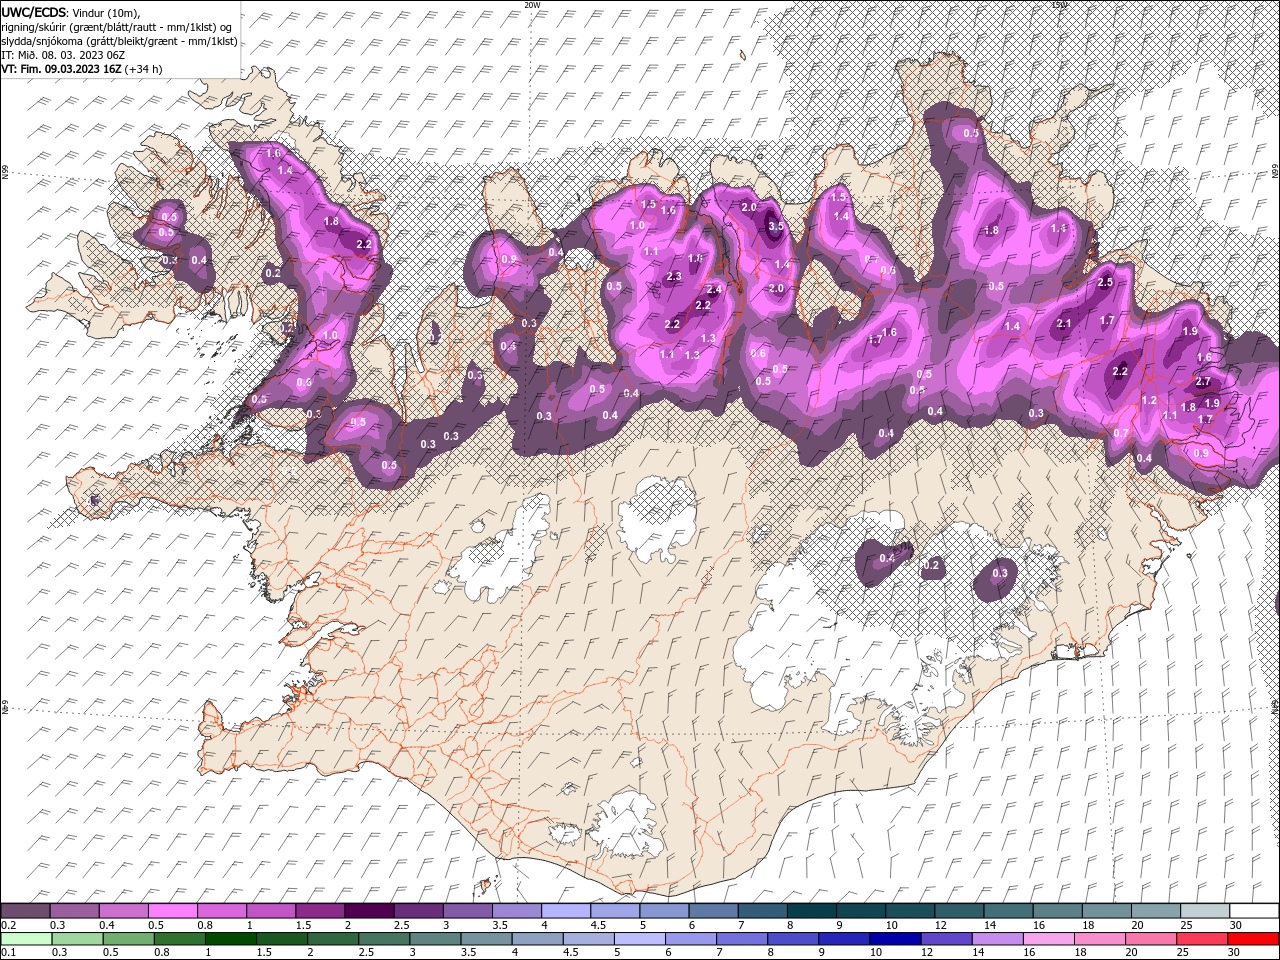Select the darkest purple 2 swatch in upper row
The width and height of the screenshot is (1280, 960).
369,911
